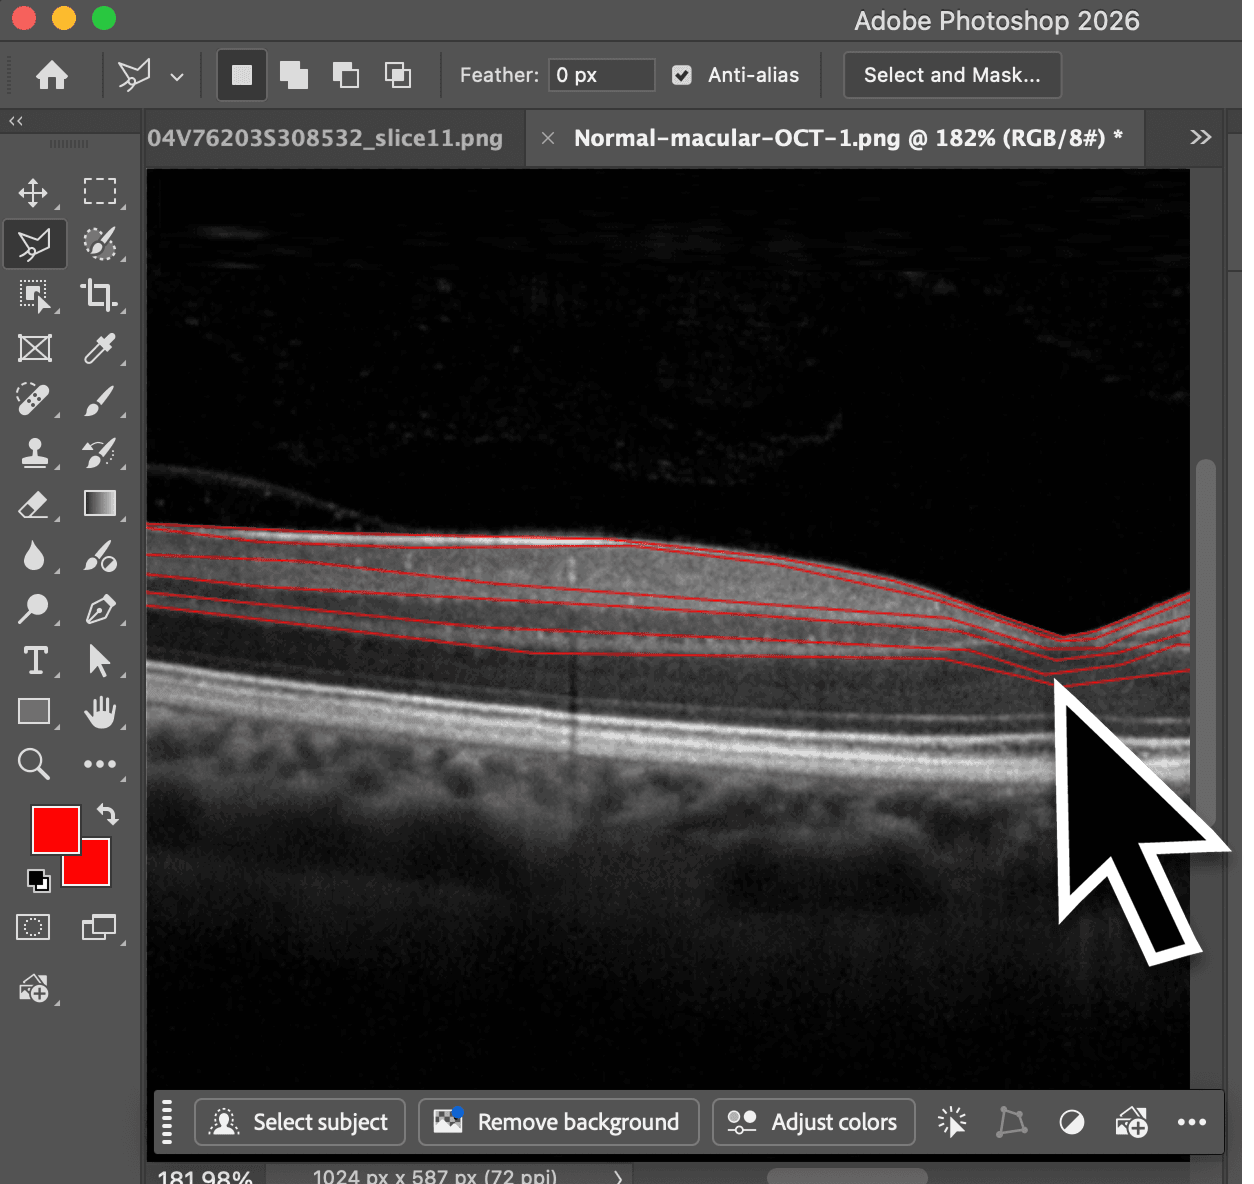Screen dimensions: 1254x1184
Task: Select the Quick Selection tool
Action: pos(100,244)
